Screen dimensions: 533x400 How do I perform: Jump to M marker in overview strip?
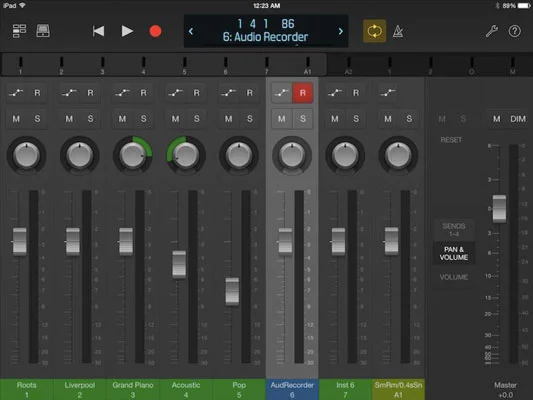tap(513, 66)
